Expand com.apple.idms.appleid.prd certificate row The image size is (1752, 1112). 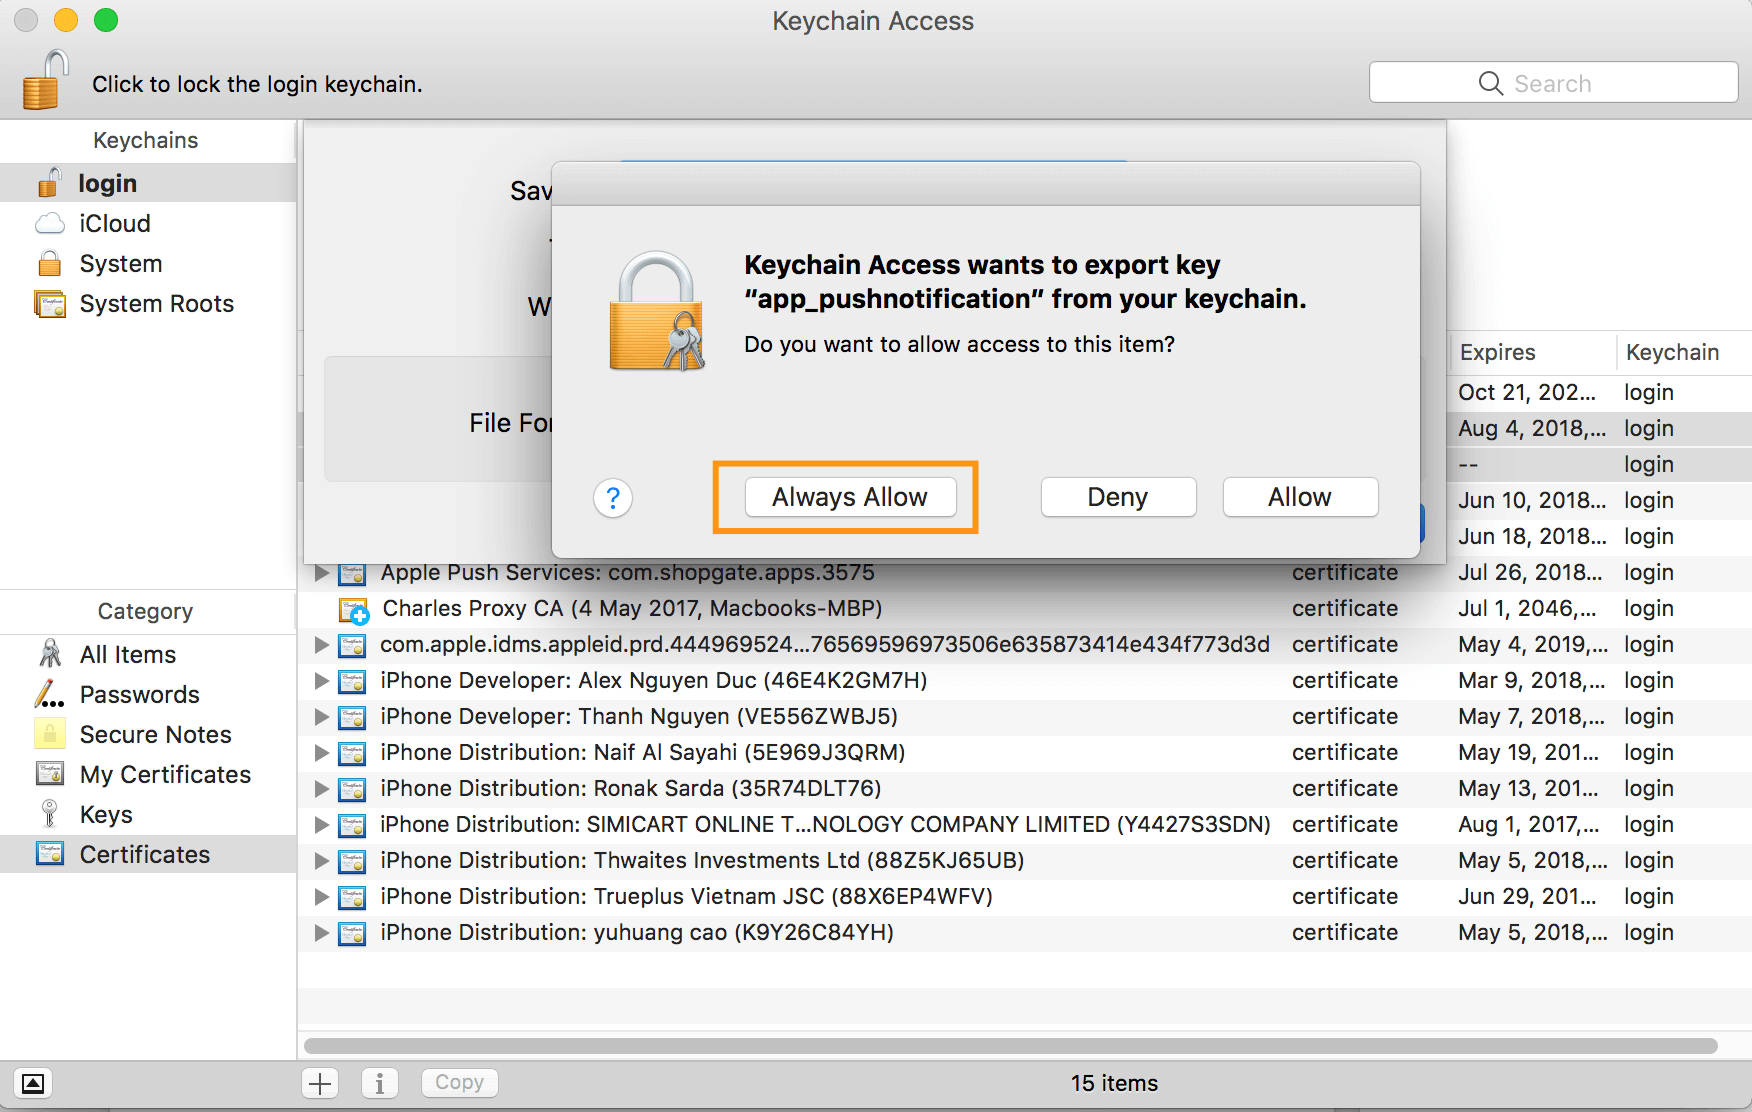click(x=322, y=645)
